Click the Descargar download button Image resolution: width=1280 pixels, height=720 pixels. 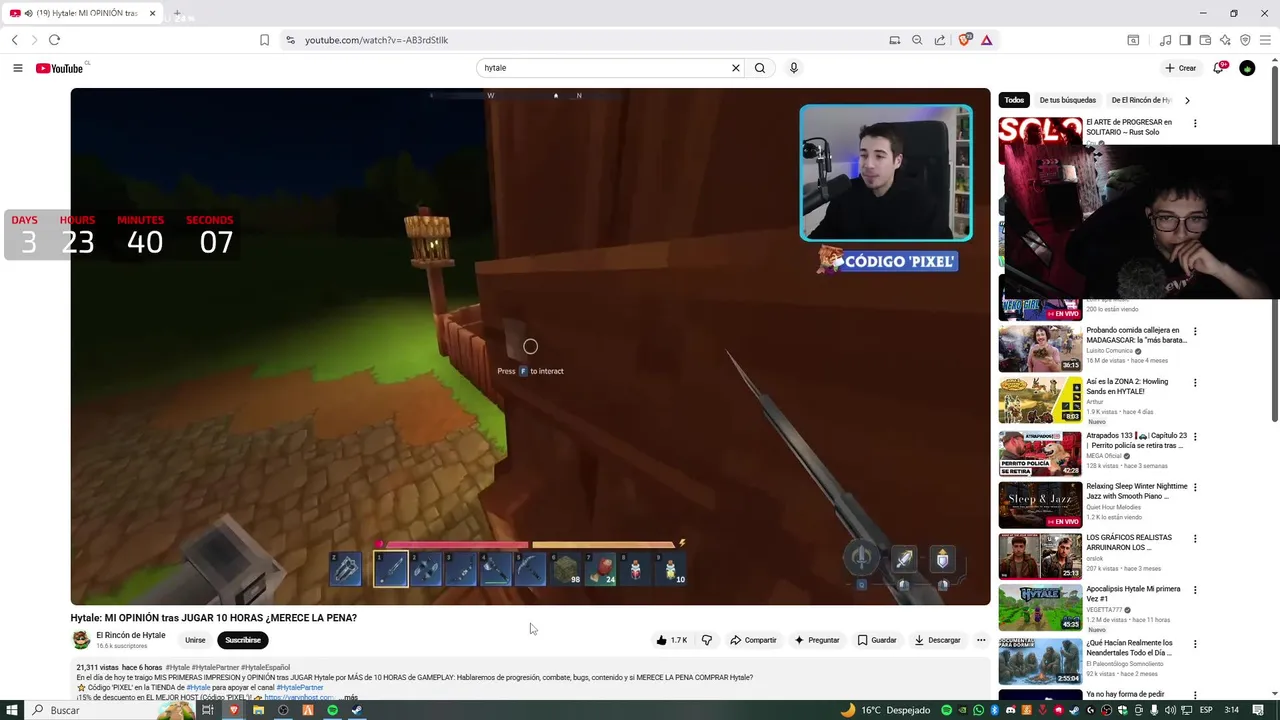[x=937, y=640]
